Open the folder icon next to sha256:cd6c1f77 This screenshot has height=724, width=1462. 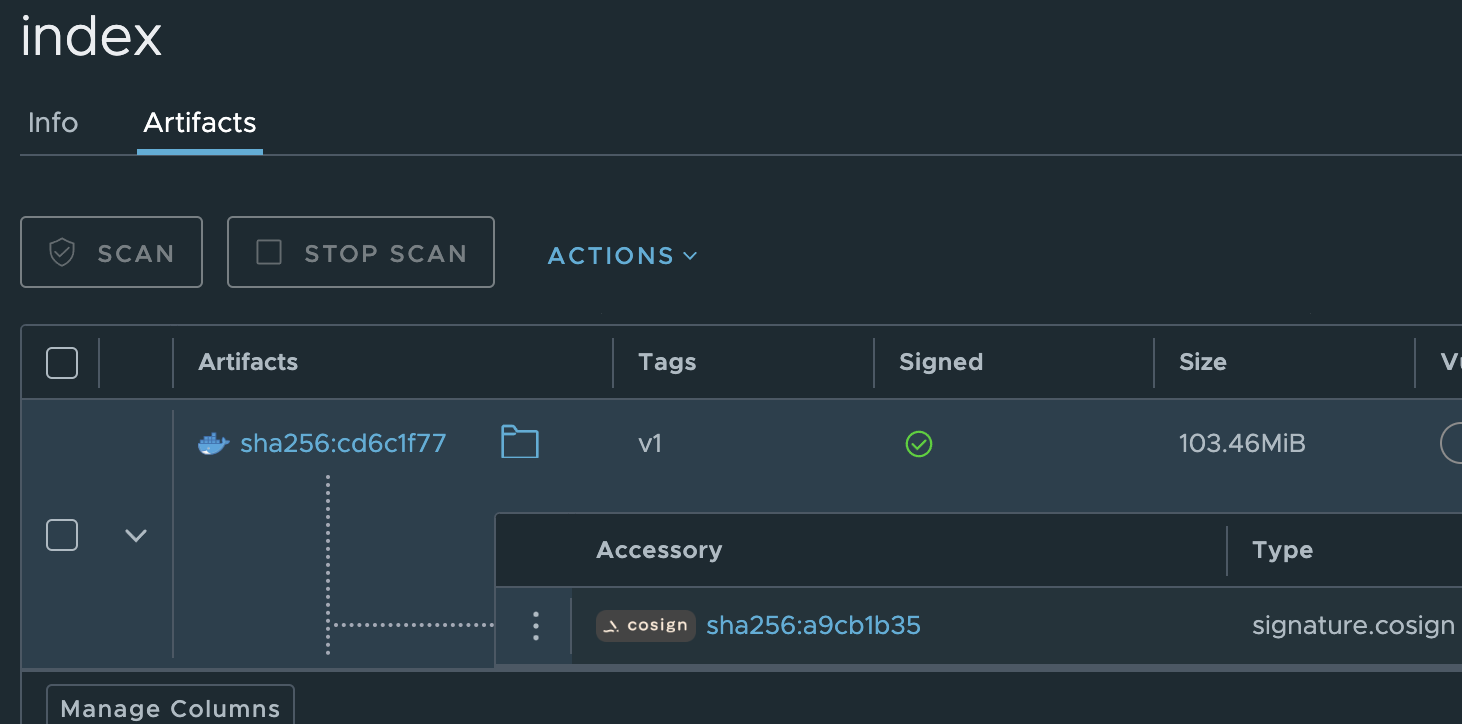519,442
